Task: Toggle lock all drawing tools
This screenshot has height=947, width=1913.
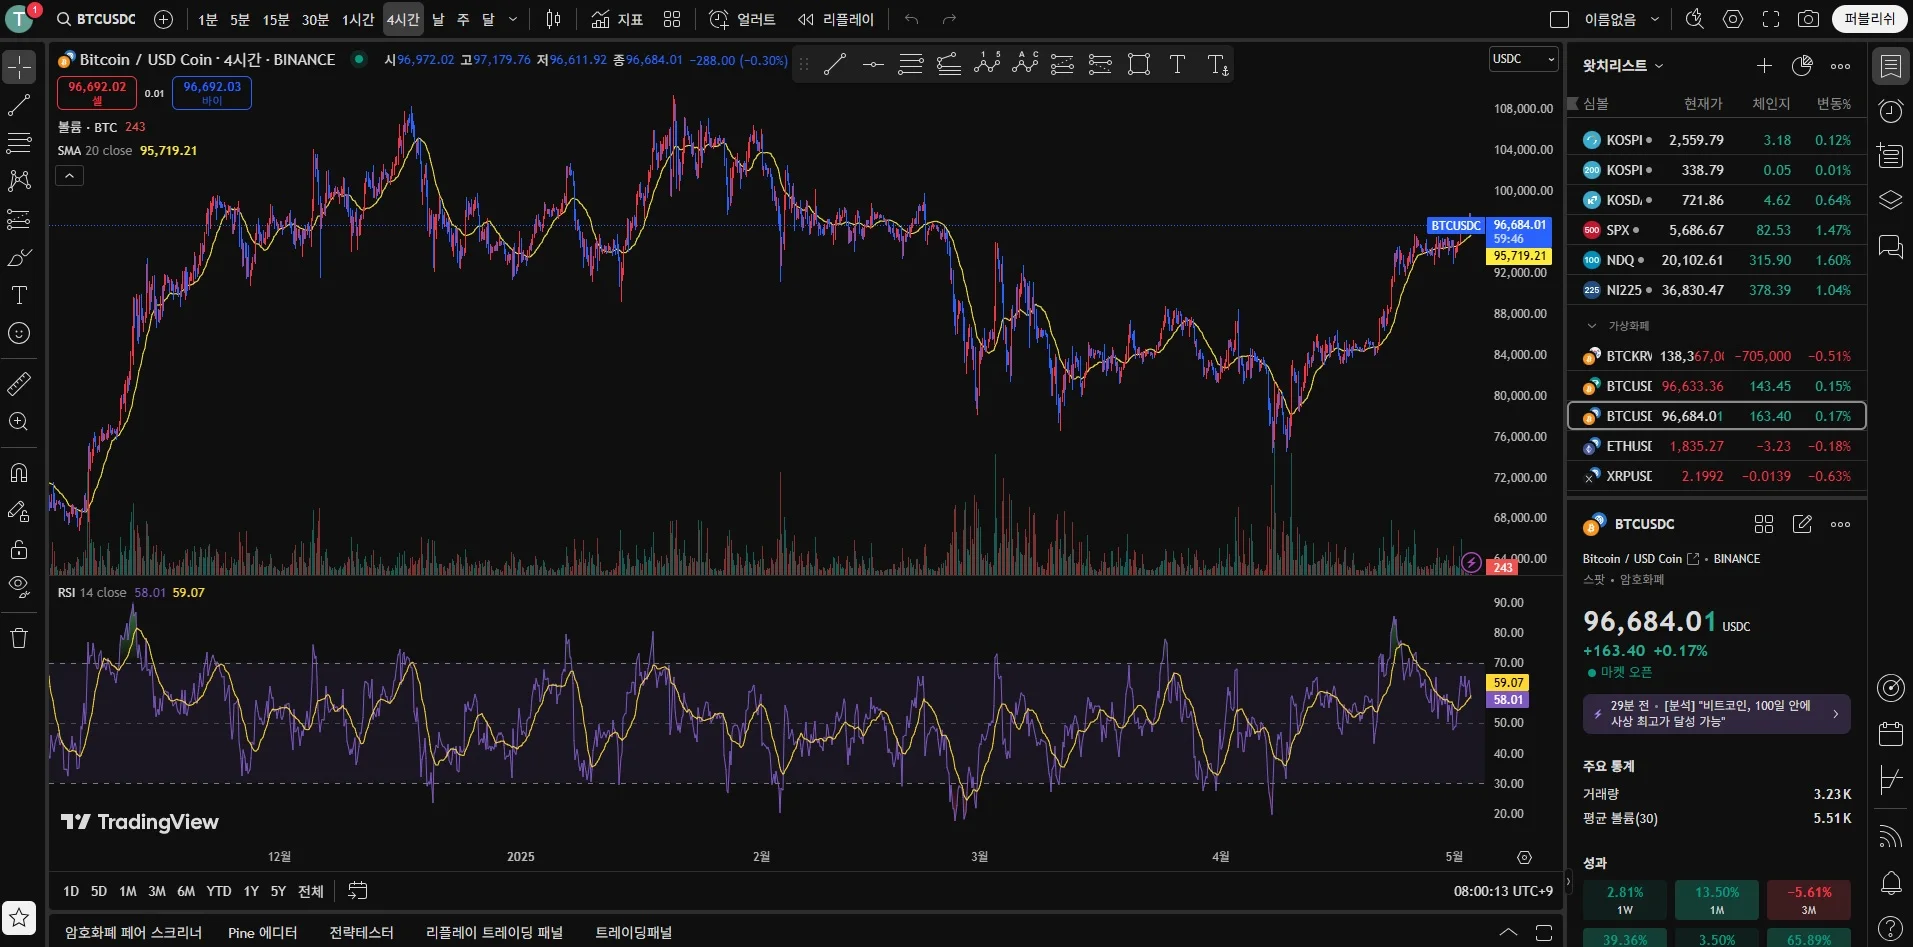Action: click(19, 549)
